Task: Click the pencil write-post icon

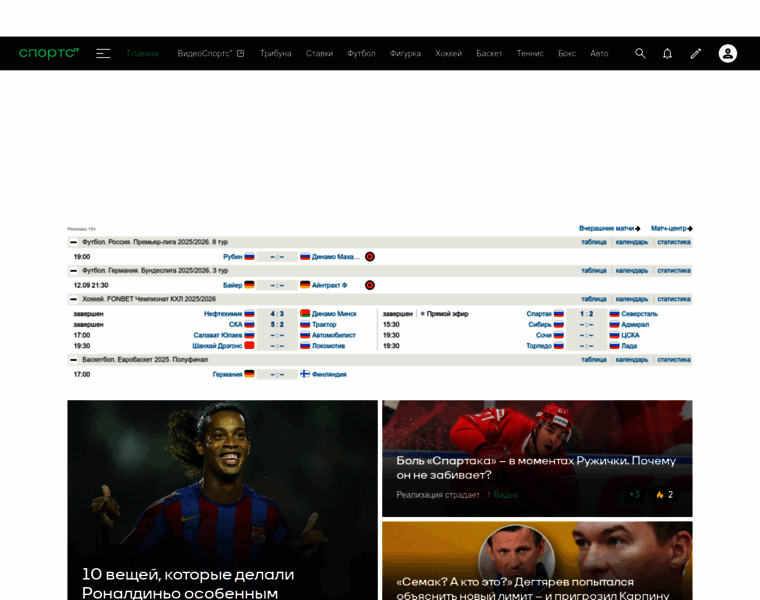Action: (x=696, y=53)
